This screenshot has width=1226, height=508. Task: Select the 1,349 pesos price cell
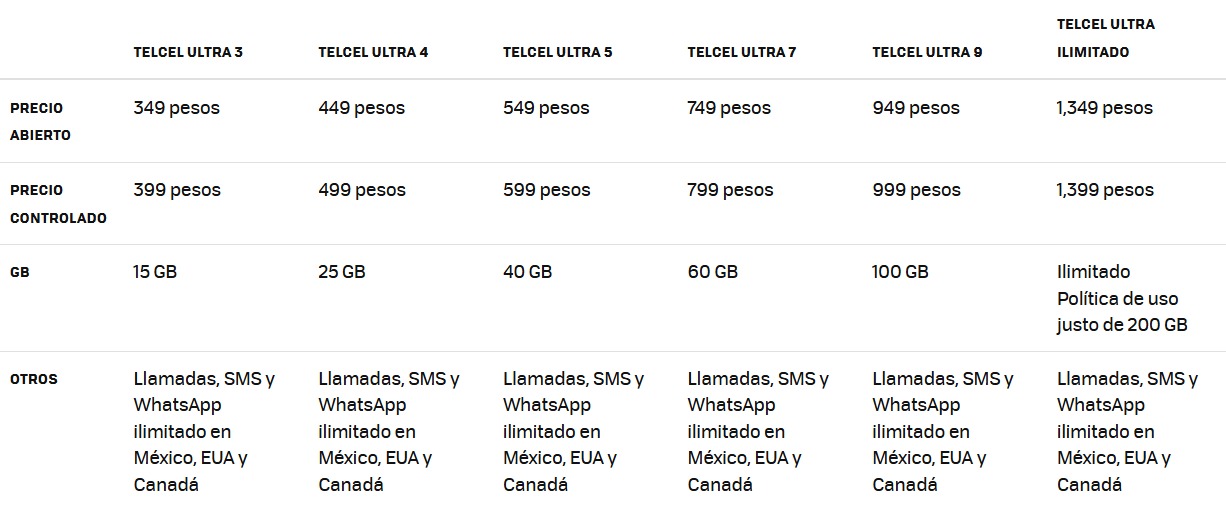[1104, 108]
